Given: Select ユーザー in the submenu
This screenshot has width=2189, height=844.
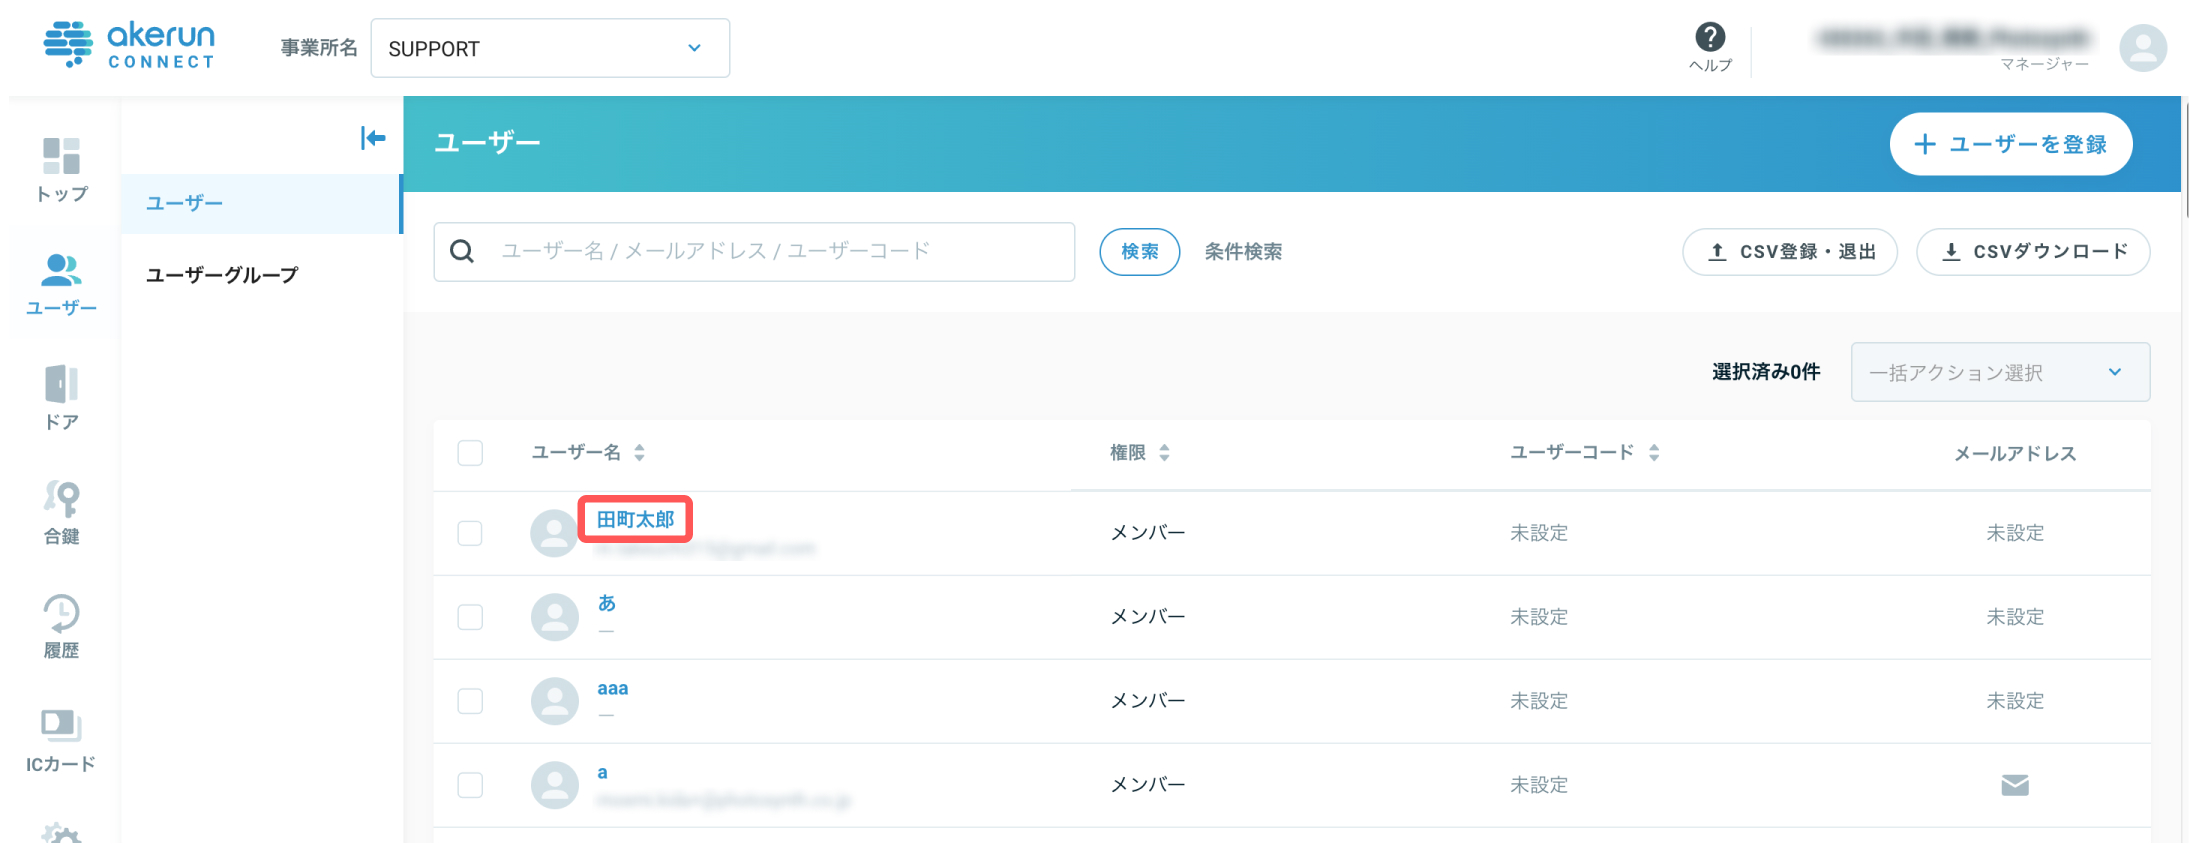Looking at the screenshot, I should pos(261,204).
